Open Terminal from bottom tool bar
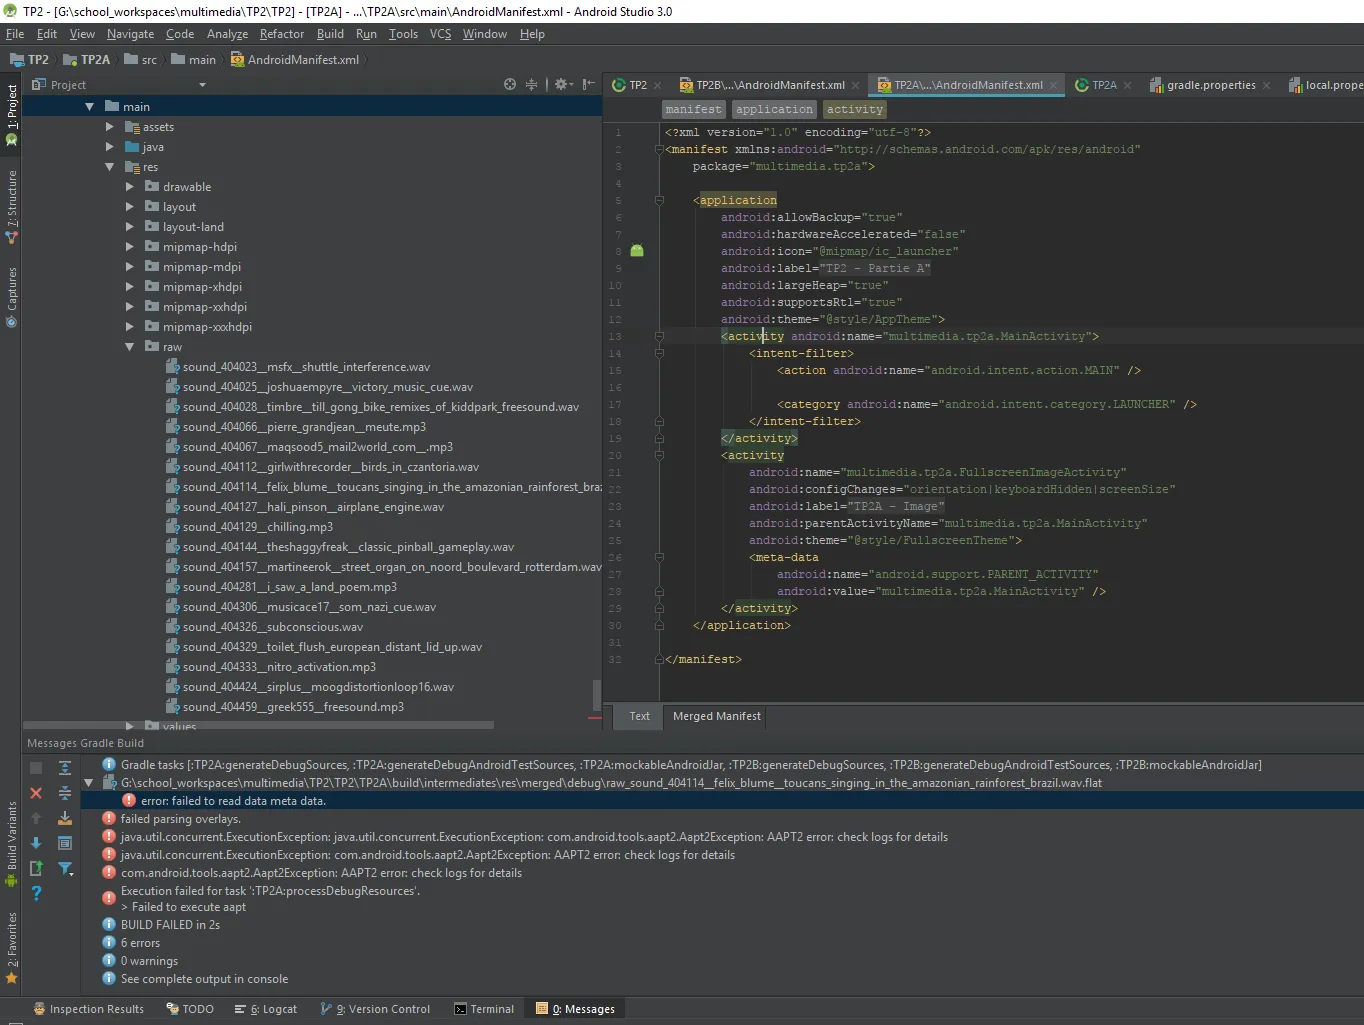 (484, 1009)
